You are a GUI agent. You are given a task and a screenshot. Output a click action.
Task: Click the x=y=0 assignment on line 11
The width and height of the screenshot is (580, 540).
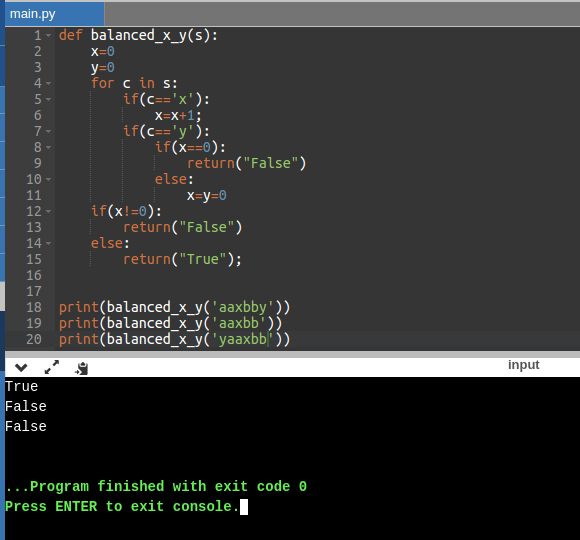coord(206,195)
